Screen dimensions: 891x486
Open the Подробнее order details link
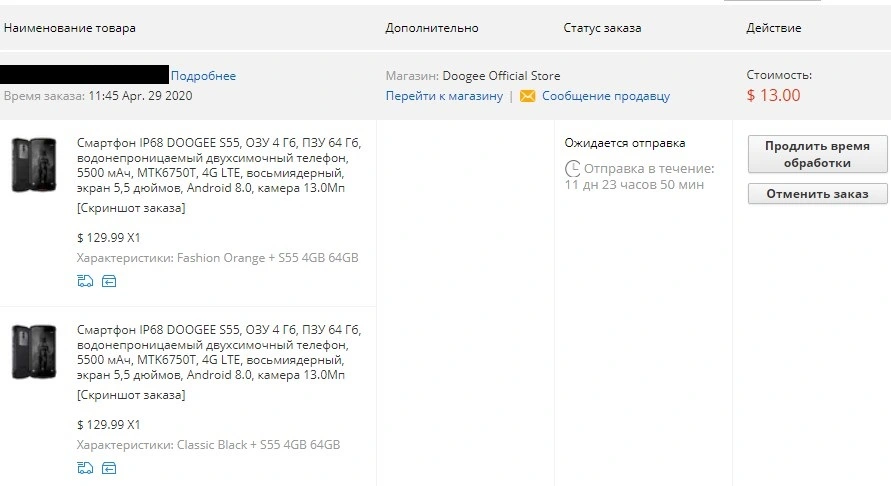(203, 76)
